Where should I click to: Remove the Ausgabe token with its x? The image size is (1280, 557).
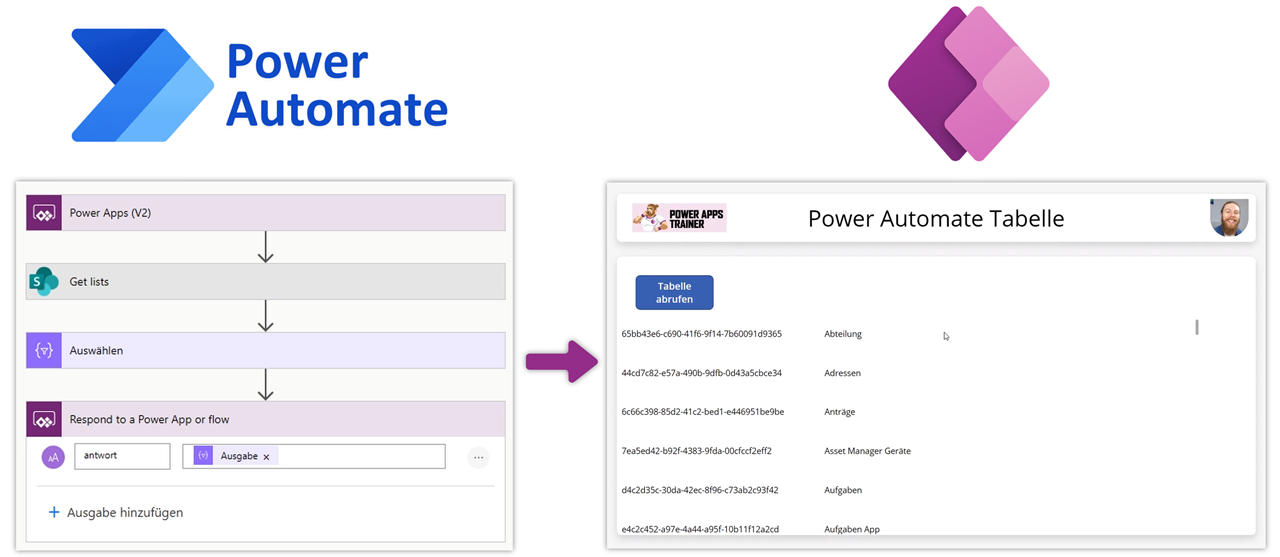pos(267,457)
